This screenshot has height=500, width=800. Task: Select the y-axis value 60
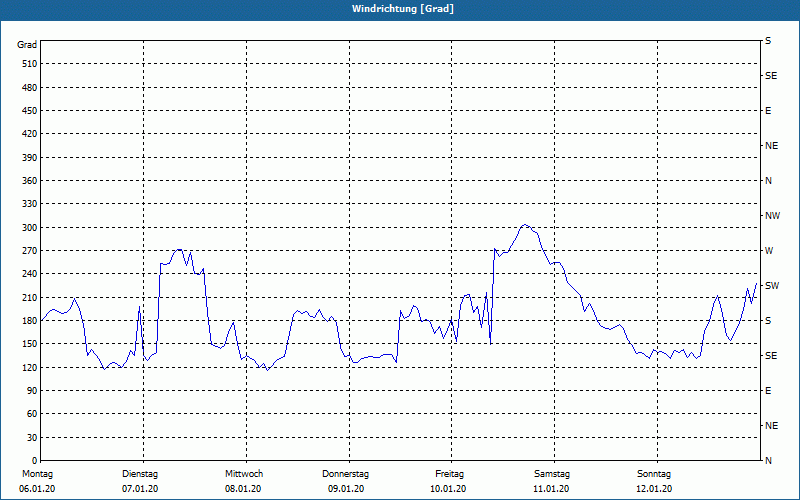[x=32, y=414]
